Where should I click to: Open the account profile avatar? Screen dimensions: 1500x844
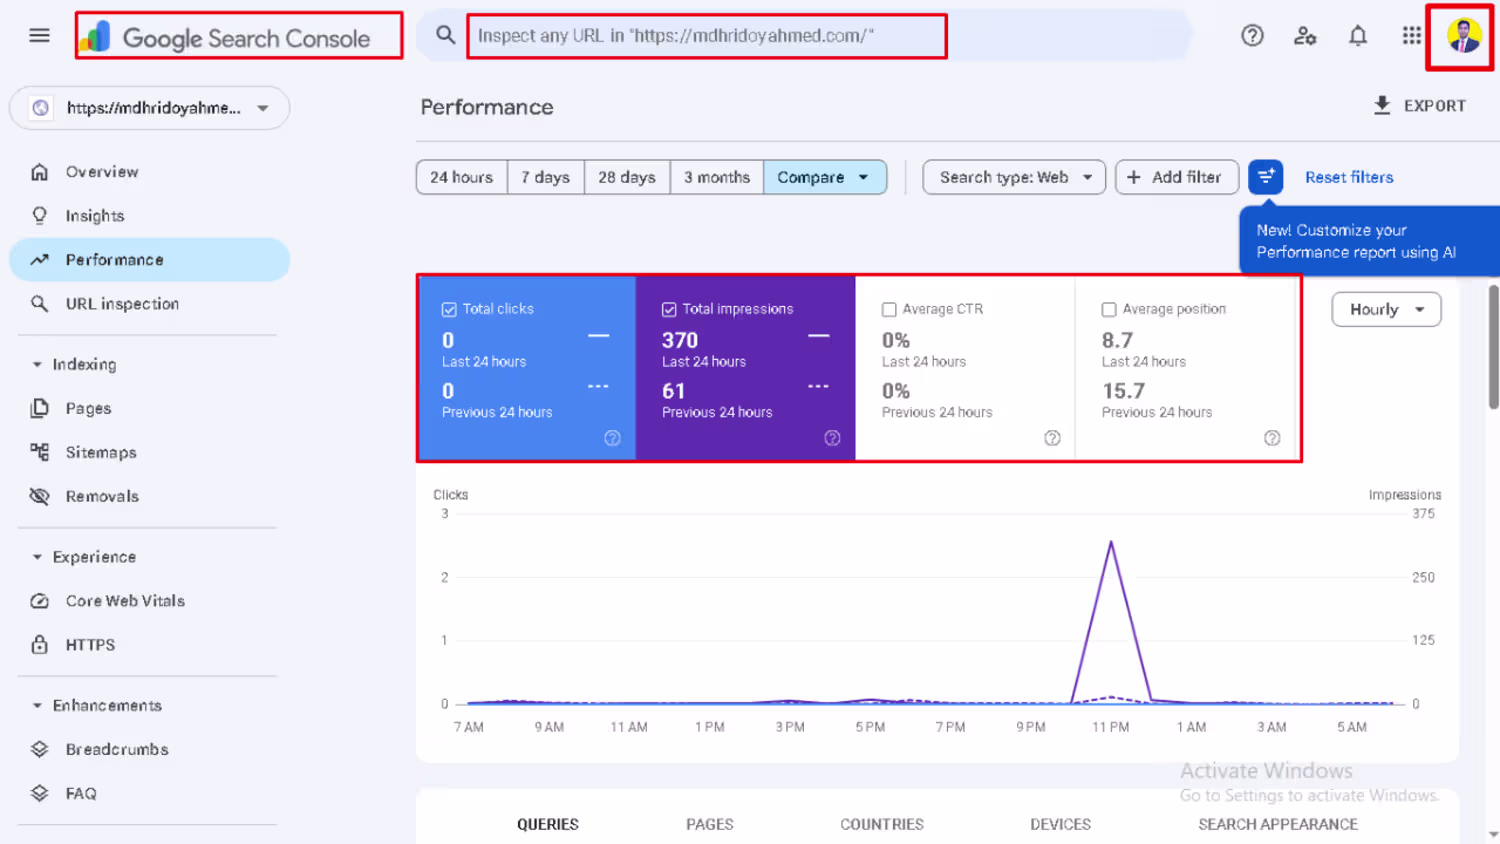(x=1464, y=36)
